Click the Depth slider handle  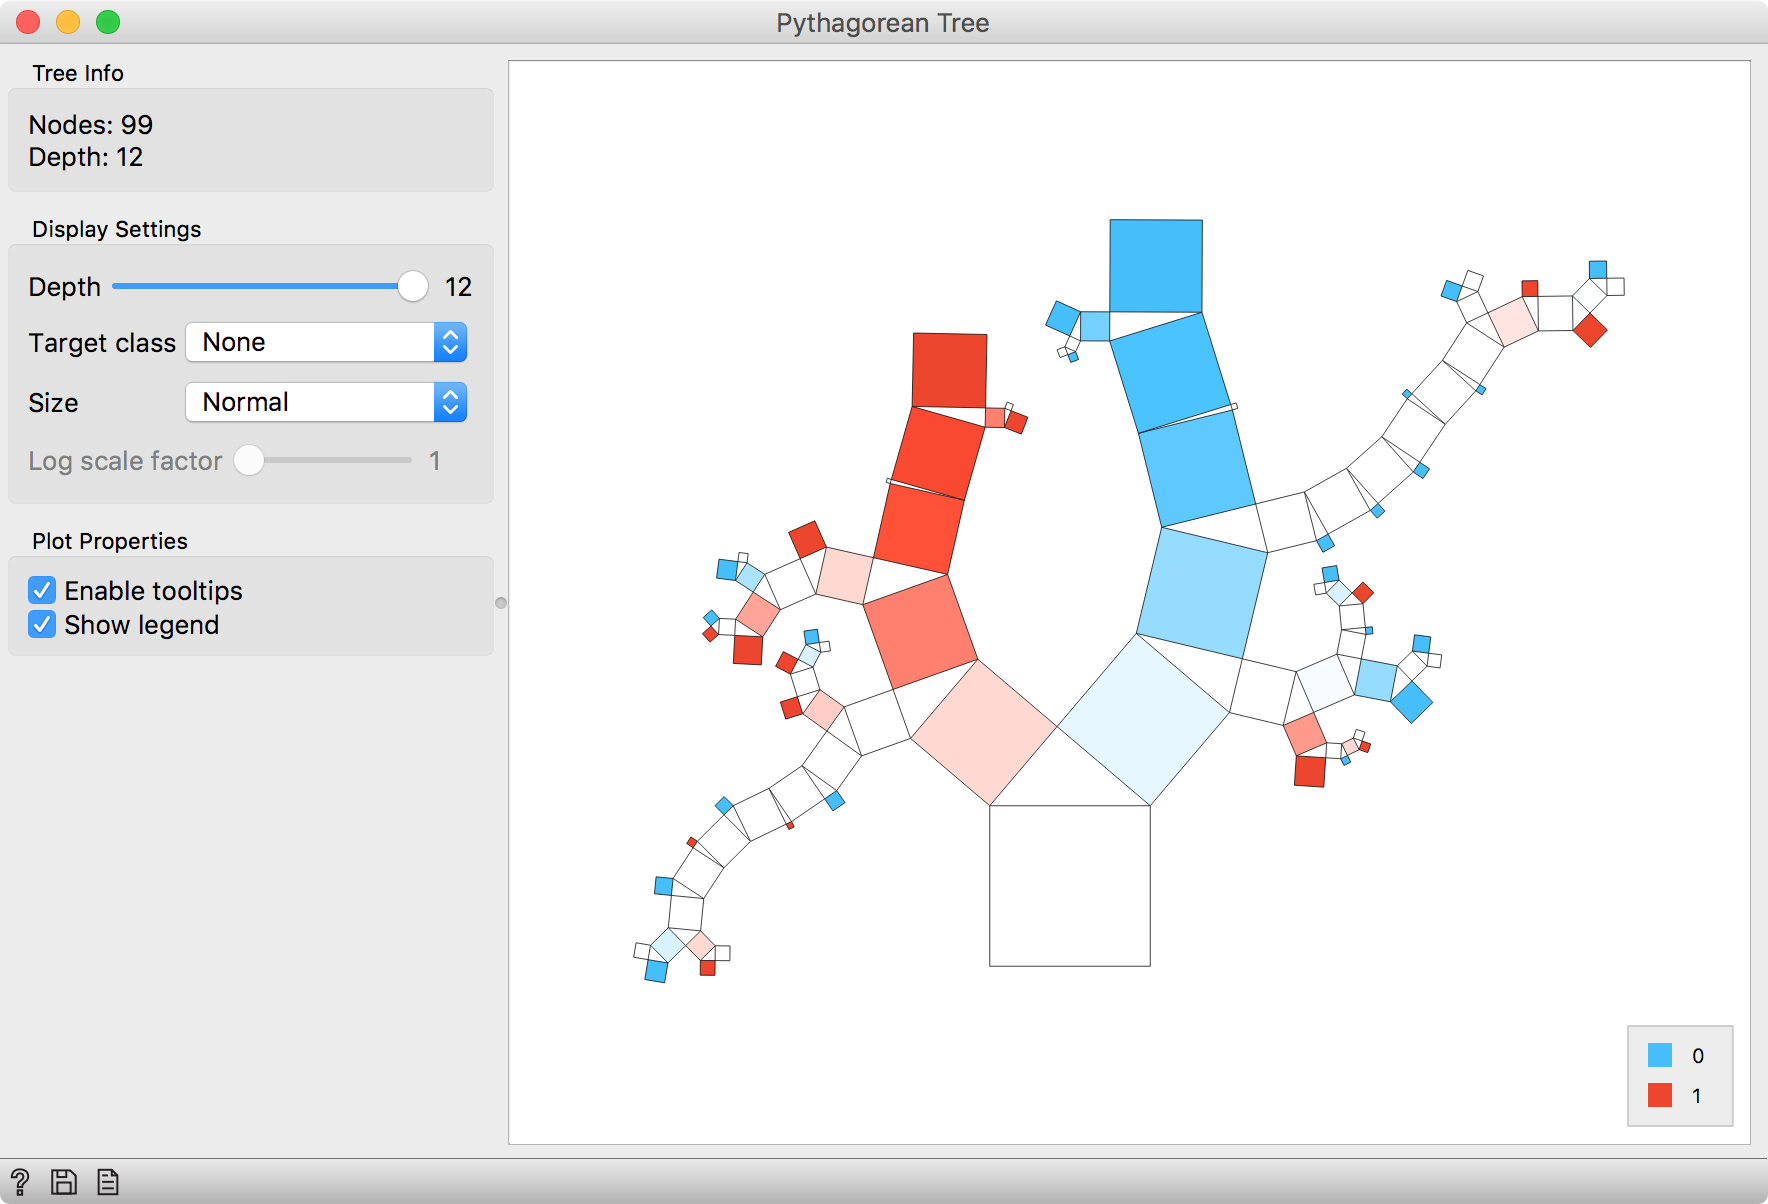[412, 286]
